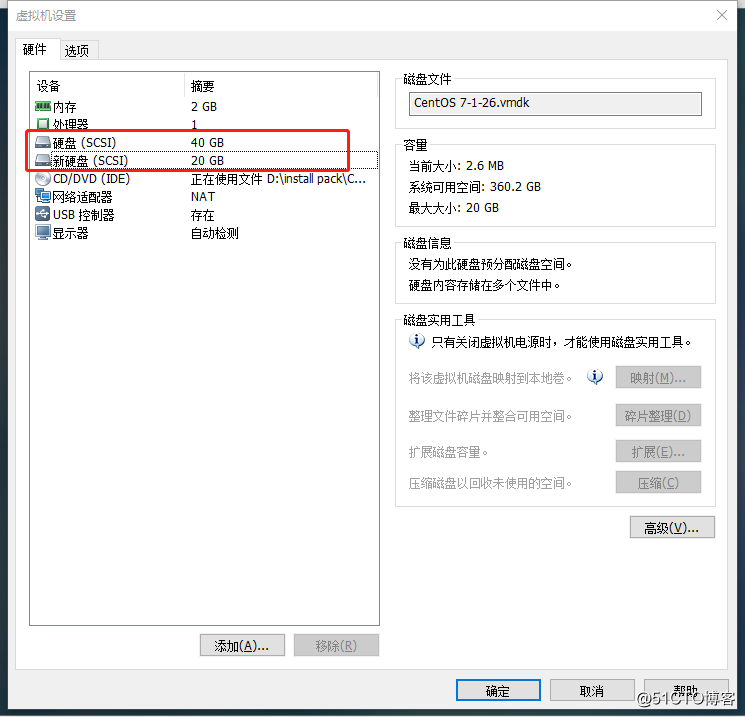This screenshot has height=717, width=745.
Task: Click the CD/DVD (IDE) disc icon
Action: click(x=43, y=179)
